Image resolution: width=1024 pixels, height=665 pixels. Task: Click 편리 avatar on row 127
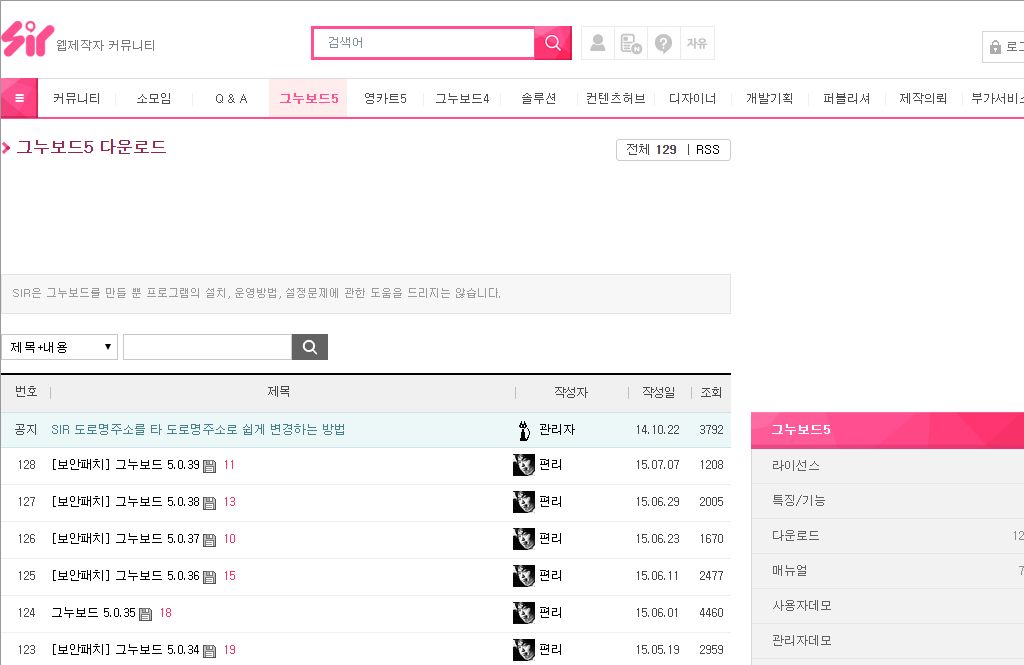pyautogui.click(x=524, y=502)
